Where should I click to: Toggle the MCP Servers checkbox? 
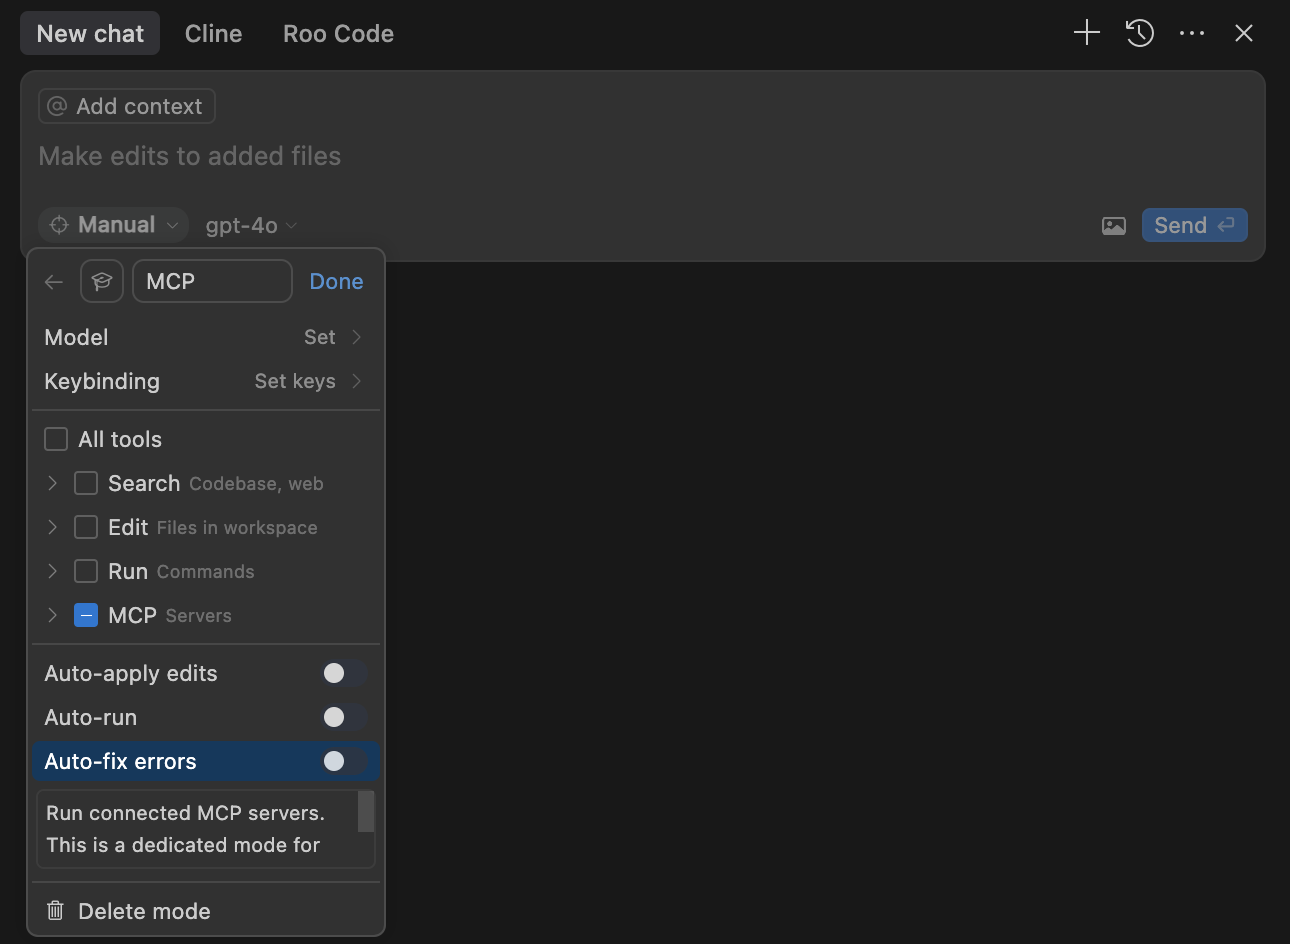coord(86,615)
